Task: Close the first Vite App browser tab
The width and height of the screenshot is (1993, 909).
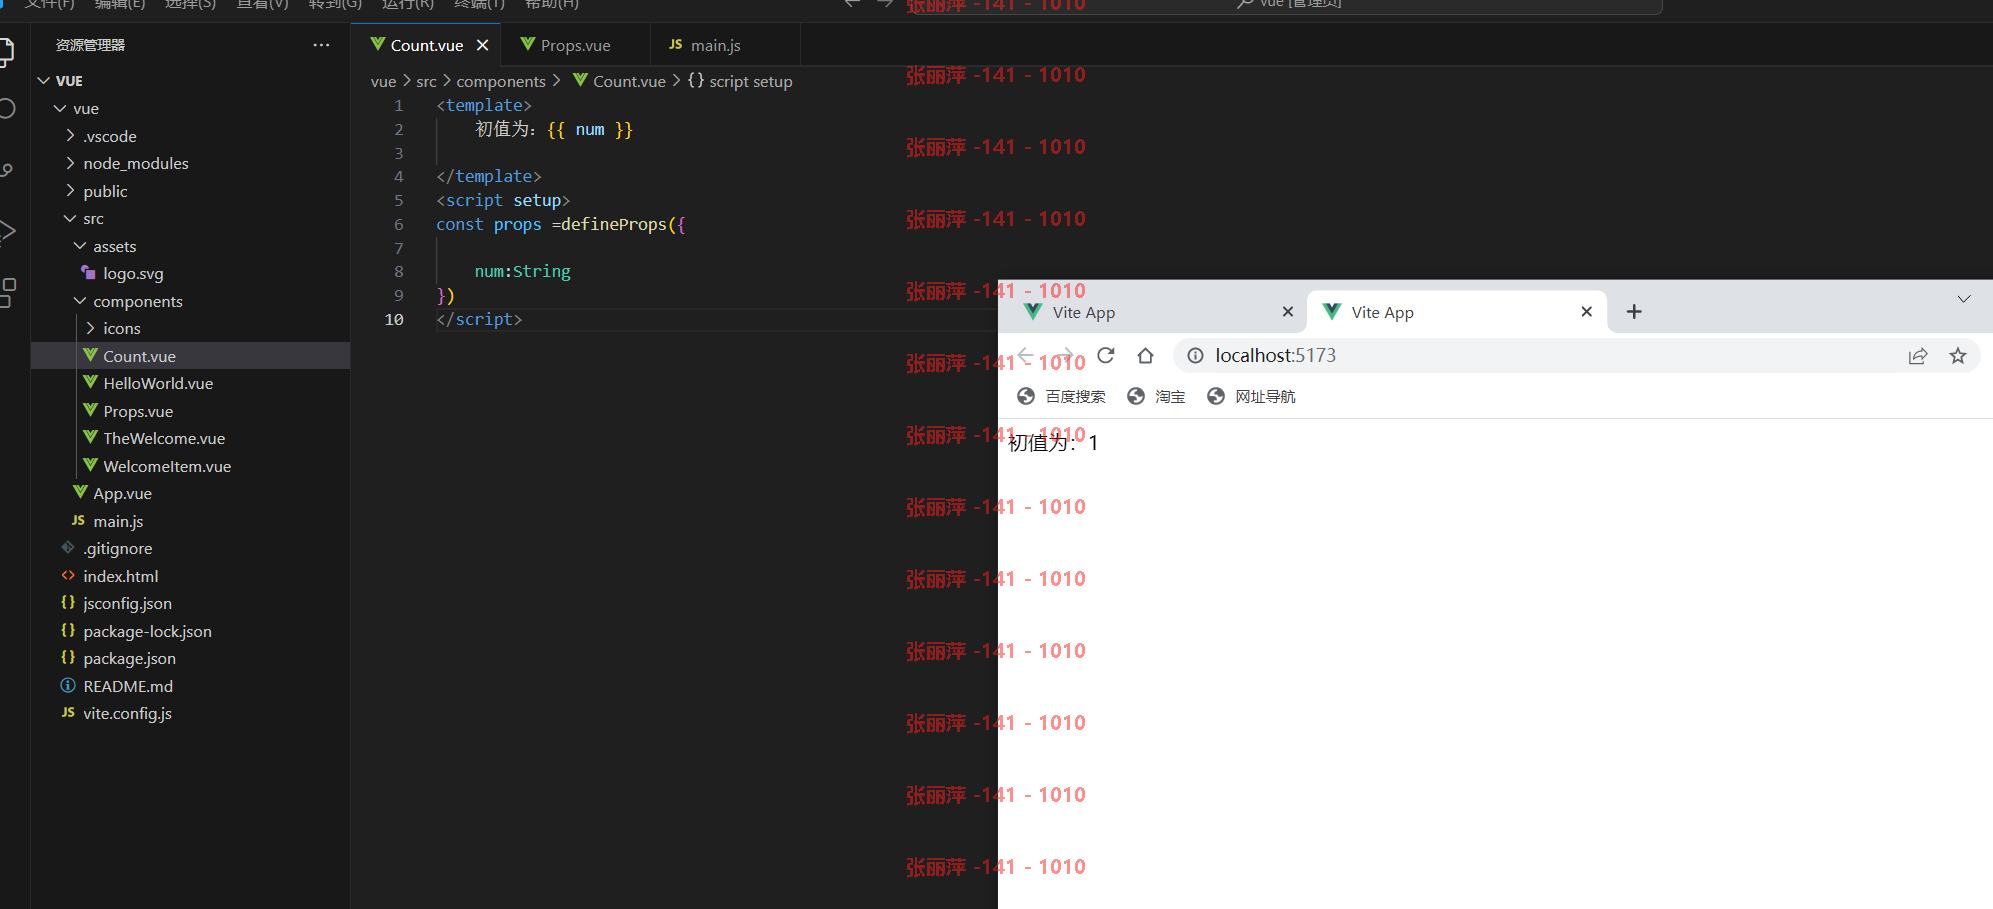Action: click(1288, 312)
